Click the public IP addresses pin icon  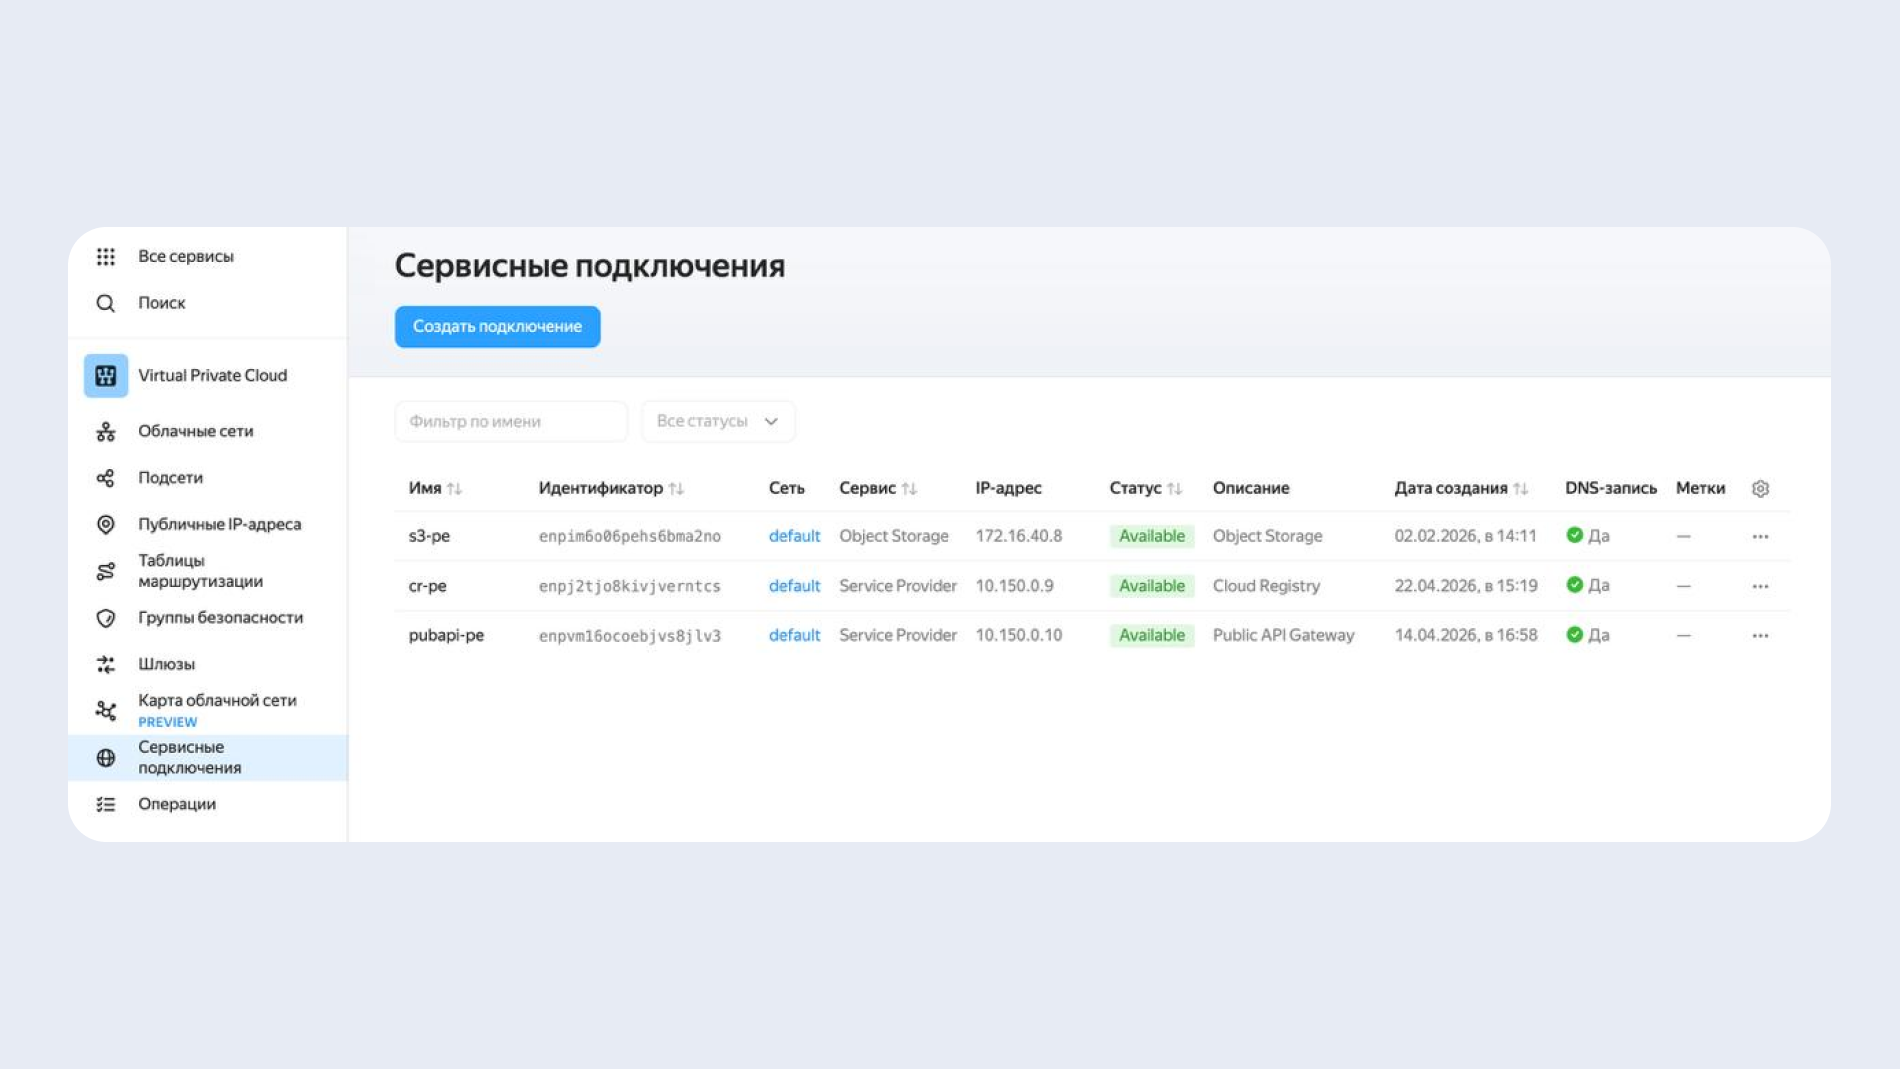click(x=106, y=525)
